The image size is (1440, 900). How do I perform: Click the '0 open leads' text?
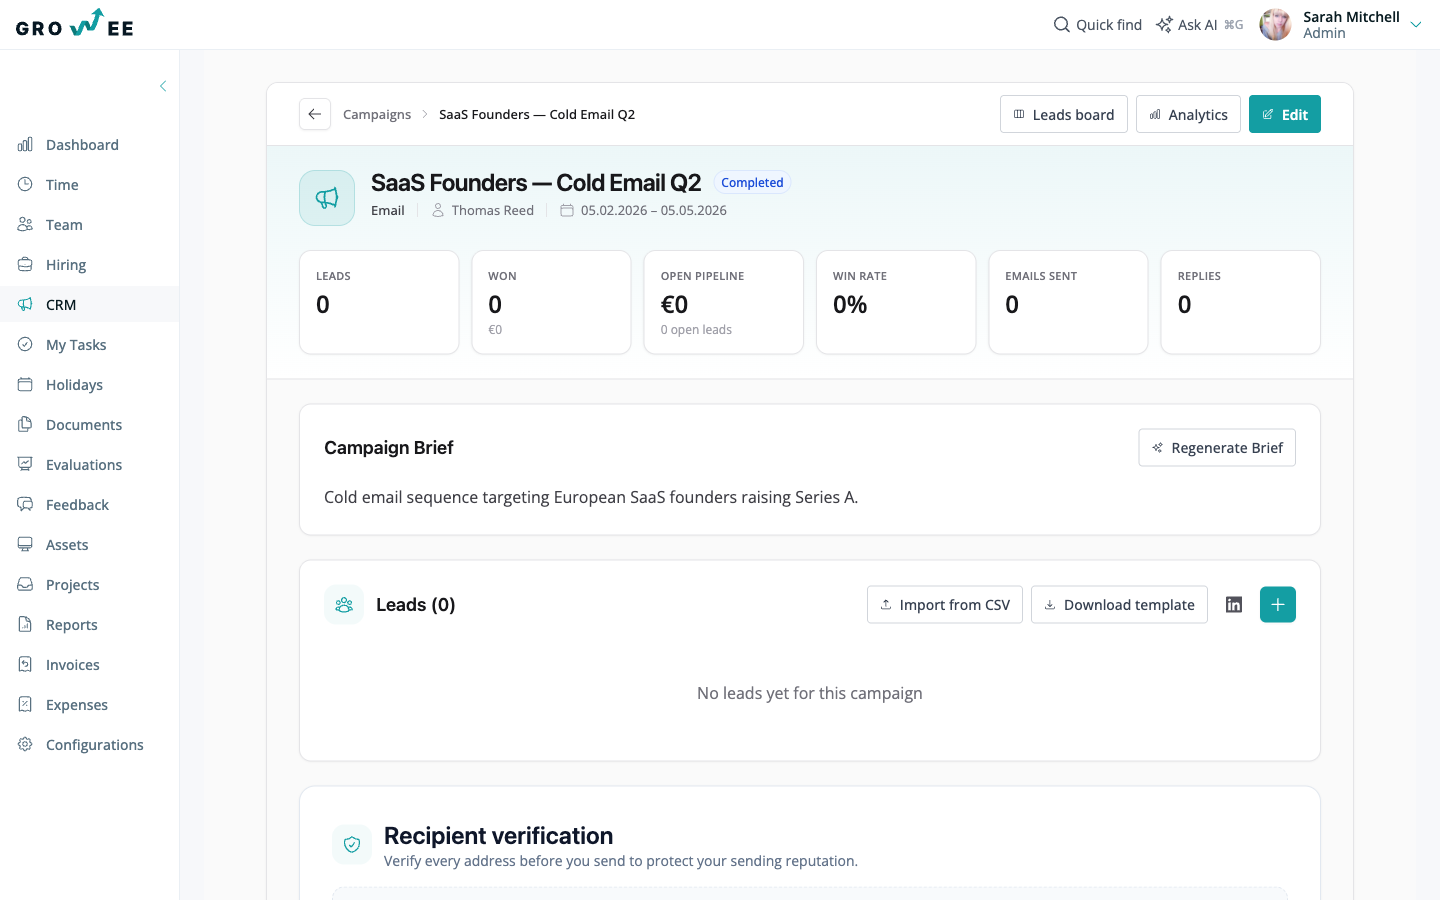coord(696,330)
